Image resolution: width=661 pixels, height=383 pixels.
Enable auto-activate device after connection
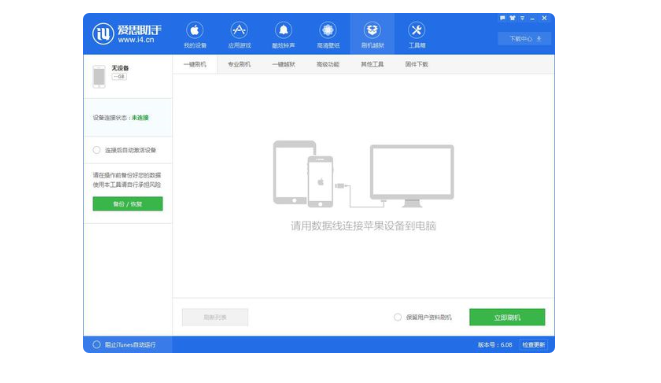coord(97,150)
